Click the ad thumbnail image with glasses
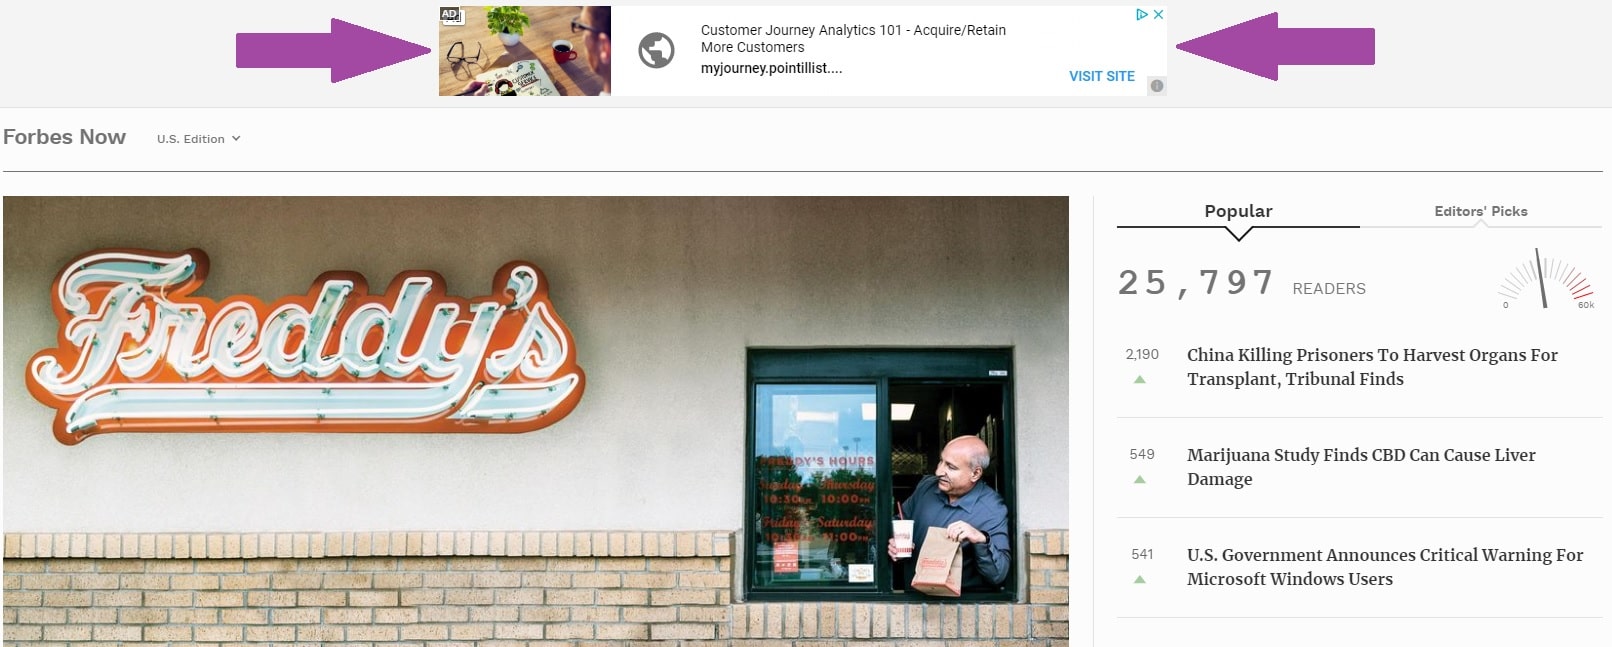Viewport: 1612px width, 647px height. (x=525, y=51)
